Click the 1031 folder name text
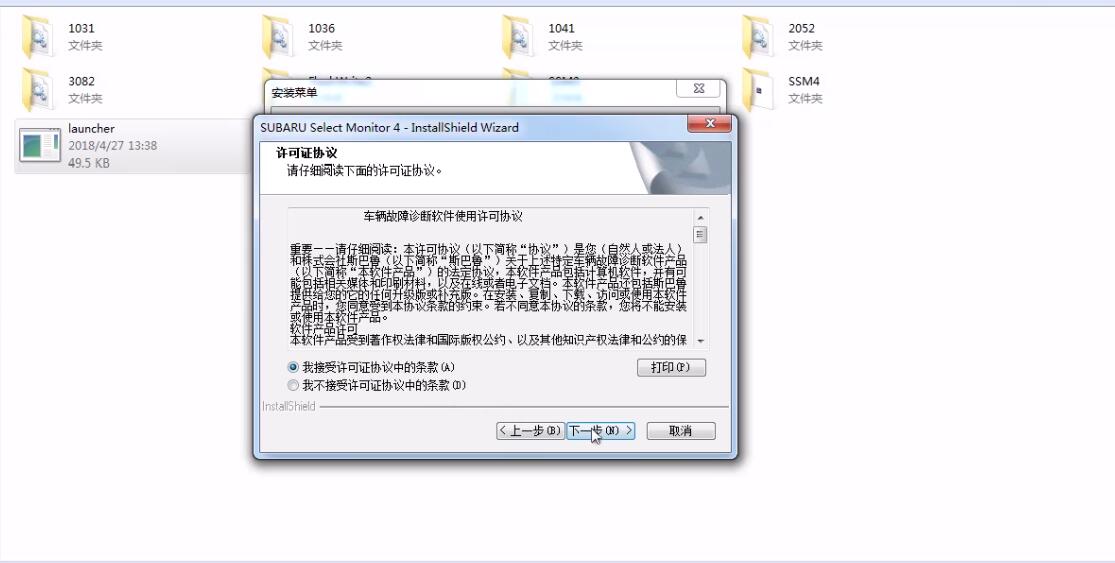 81,28
